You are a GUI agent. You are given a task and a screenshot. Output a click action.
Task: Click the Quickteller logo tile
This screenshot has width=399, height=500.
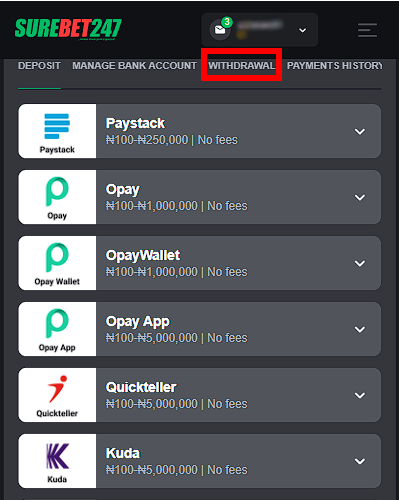coord(57,395)
